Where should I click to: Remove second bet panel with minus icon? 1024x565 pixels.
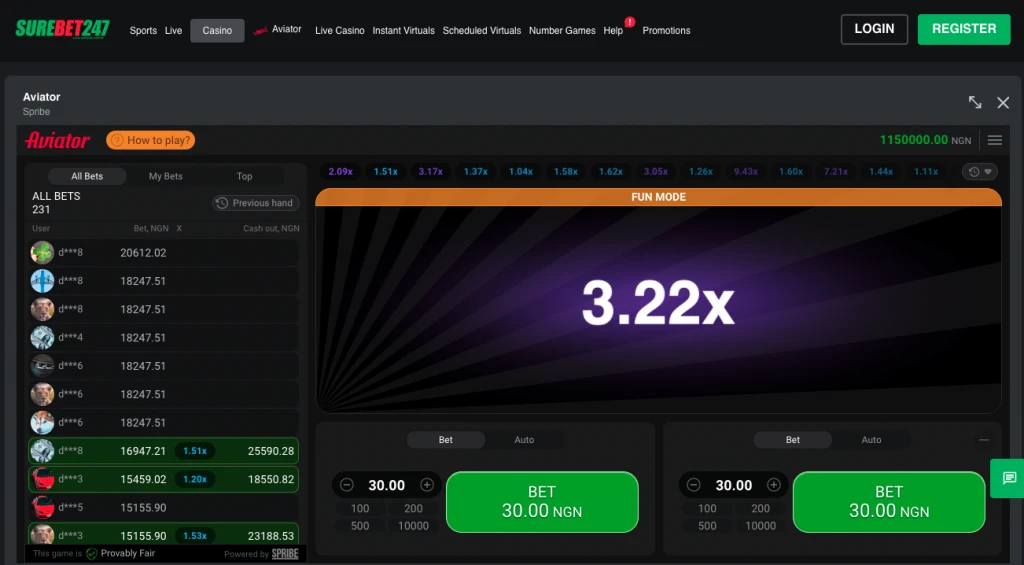(x=984, y=440)
